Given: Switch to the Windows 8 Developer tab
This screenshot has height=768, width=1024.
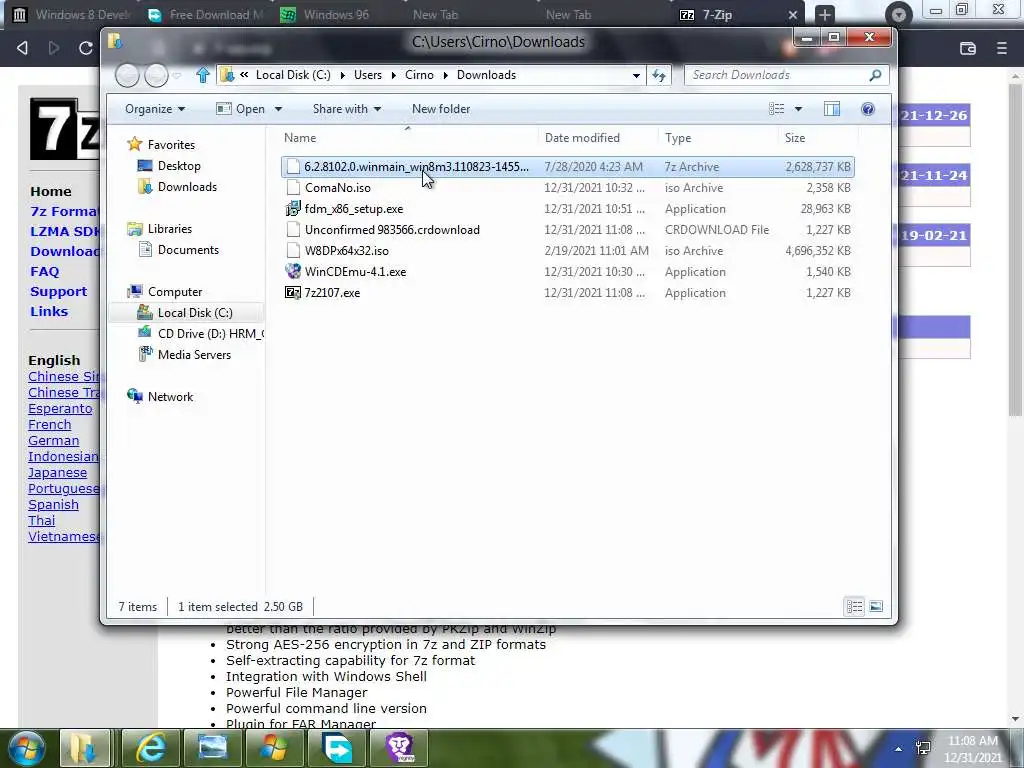Looking at the screenshot, I should click(73, 14).
